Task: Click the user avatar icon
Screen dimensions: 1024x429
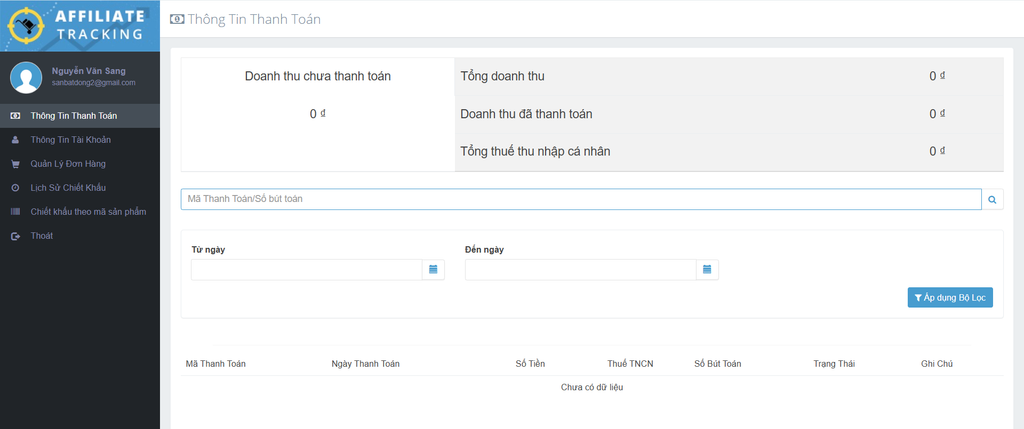Action: [x=25, y=77]
